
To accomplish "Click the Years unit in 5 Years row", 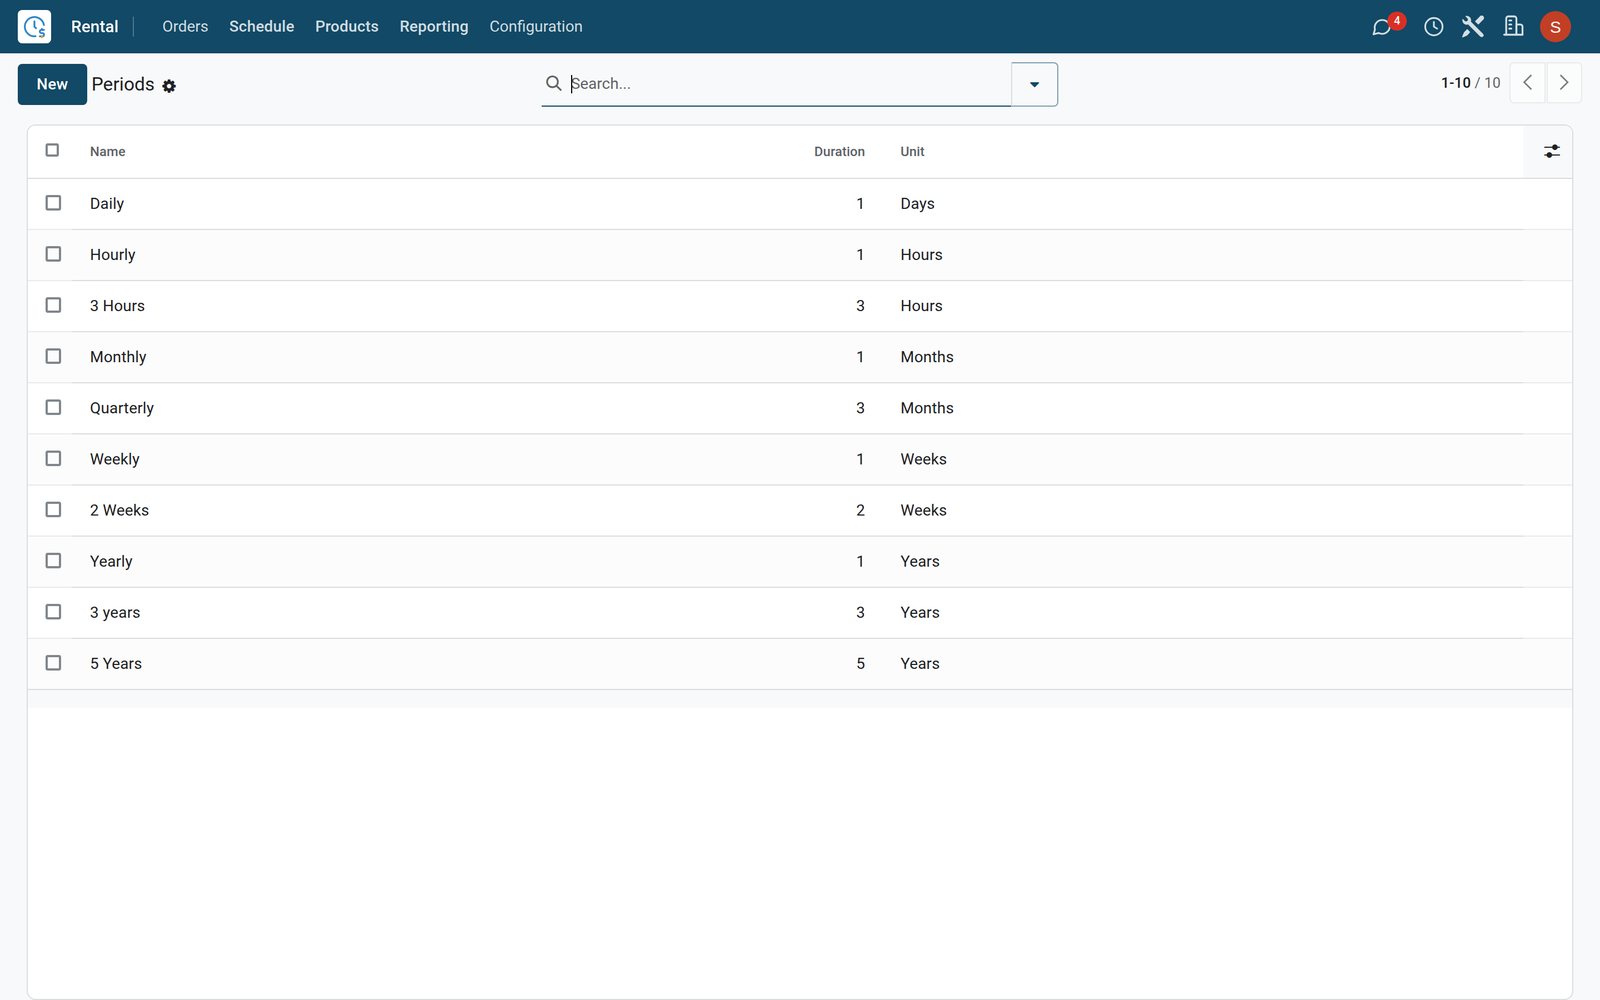I will [920, 664].
